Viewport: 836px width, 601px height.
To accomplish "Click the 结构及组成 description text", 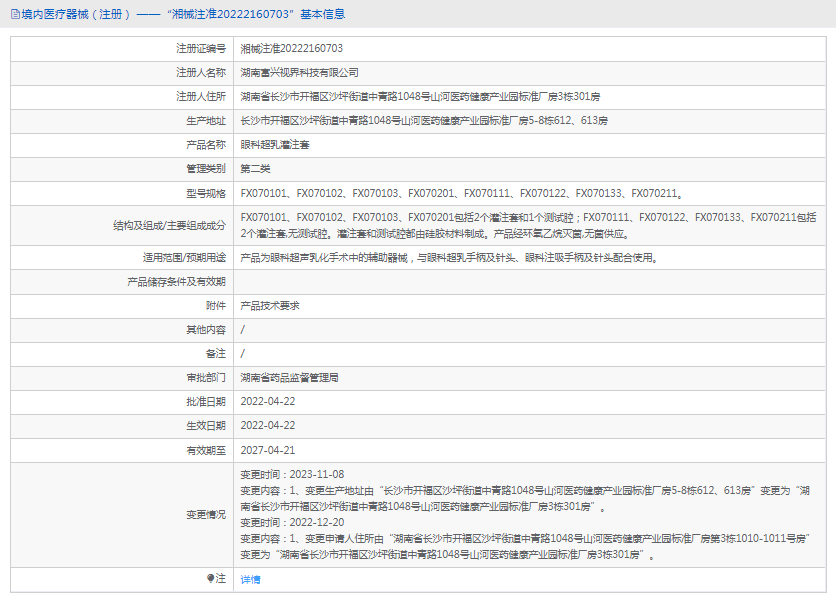I will (x=528, y=225).
